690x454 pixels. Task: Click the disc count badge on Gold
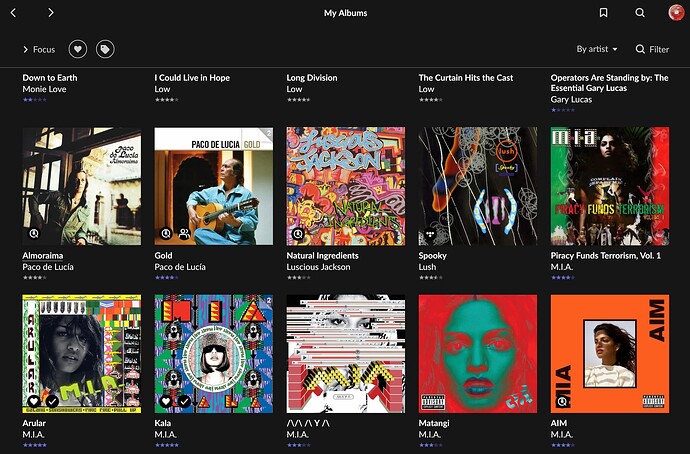(x=268, y=132)
